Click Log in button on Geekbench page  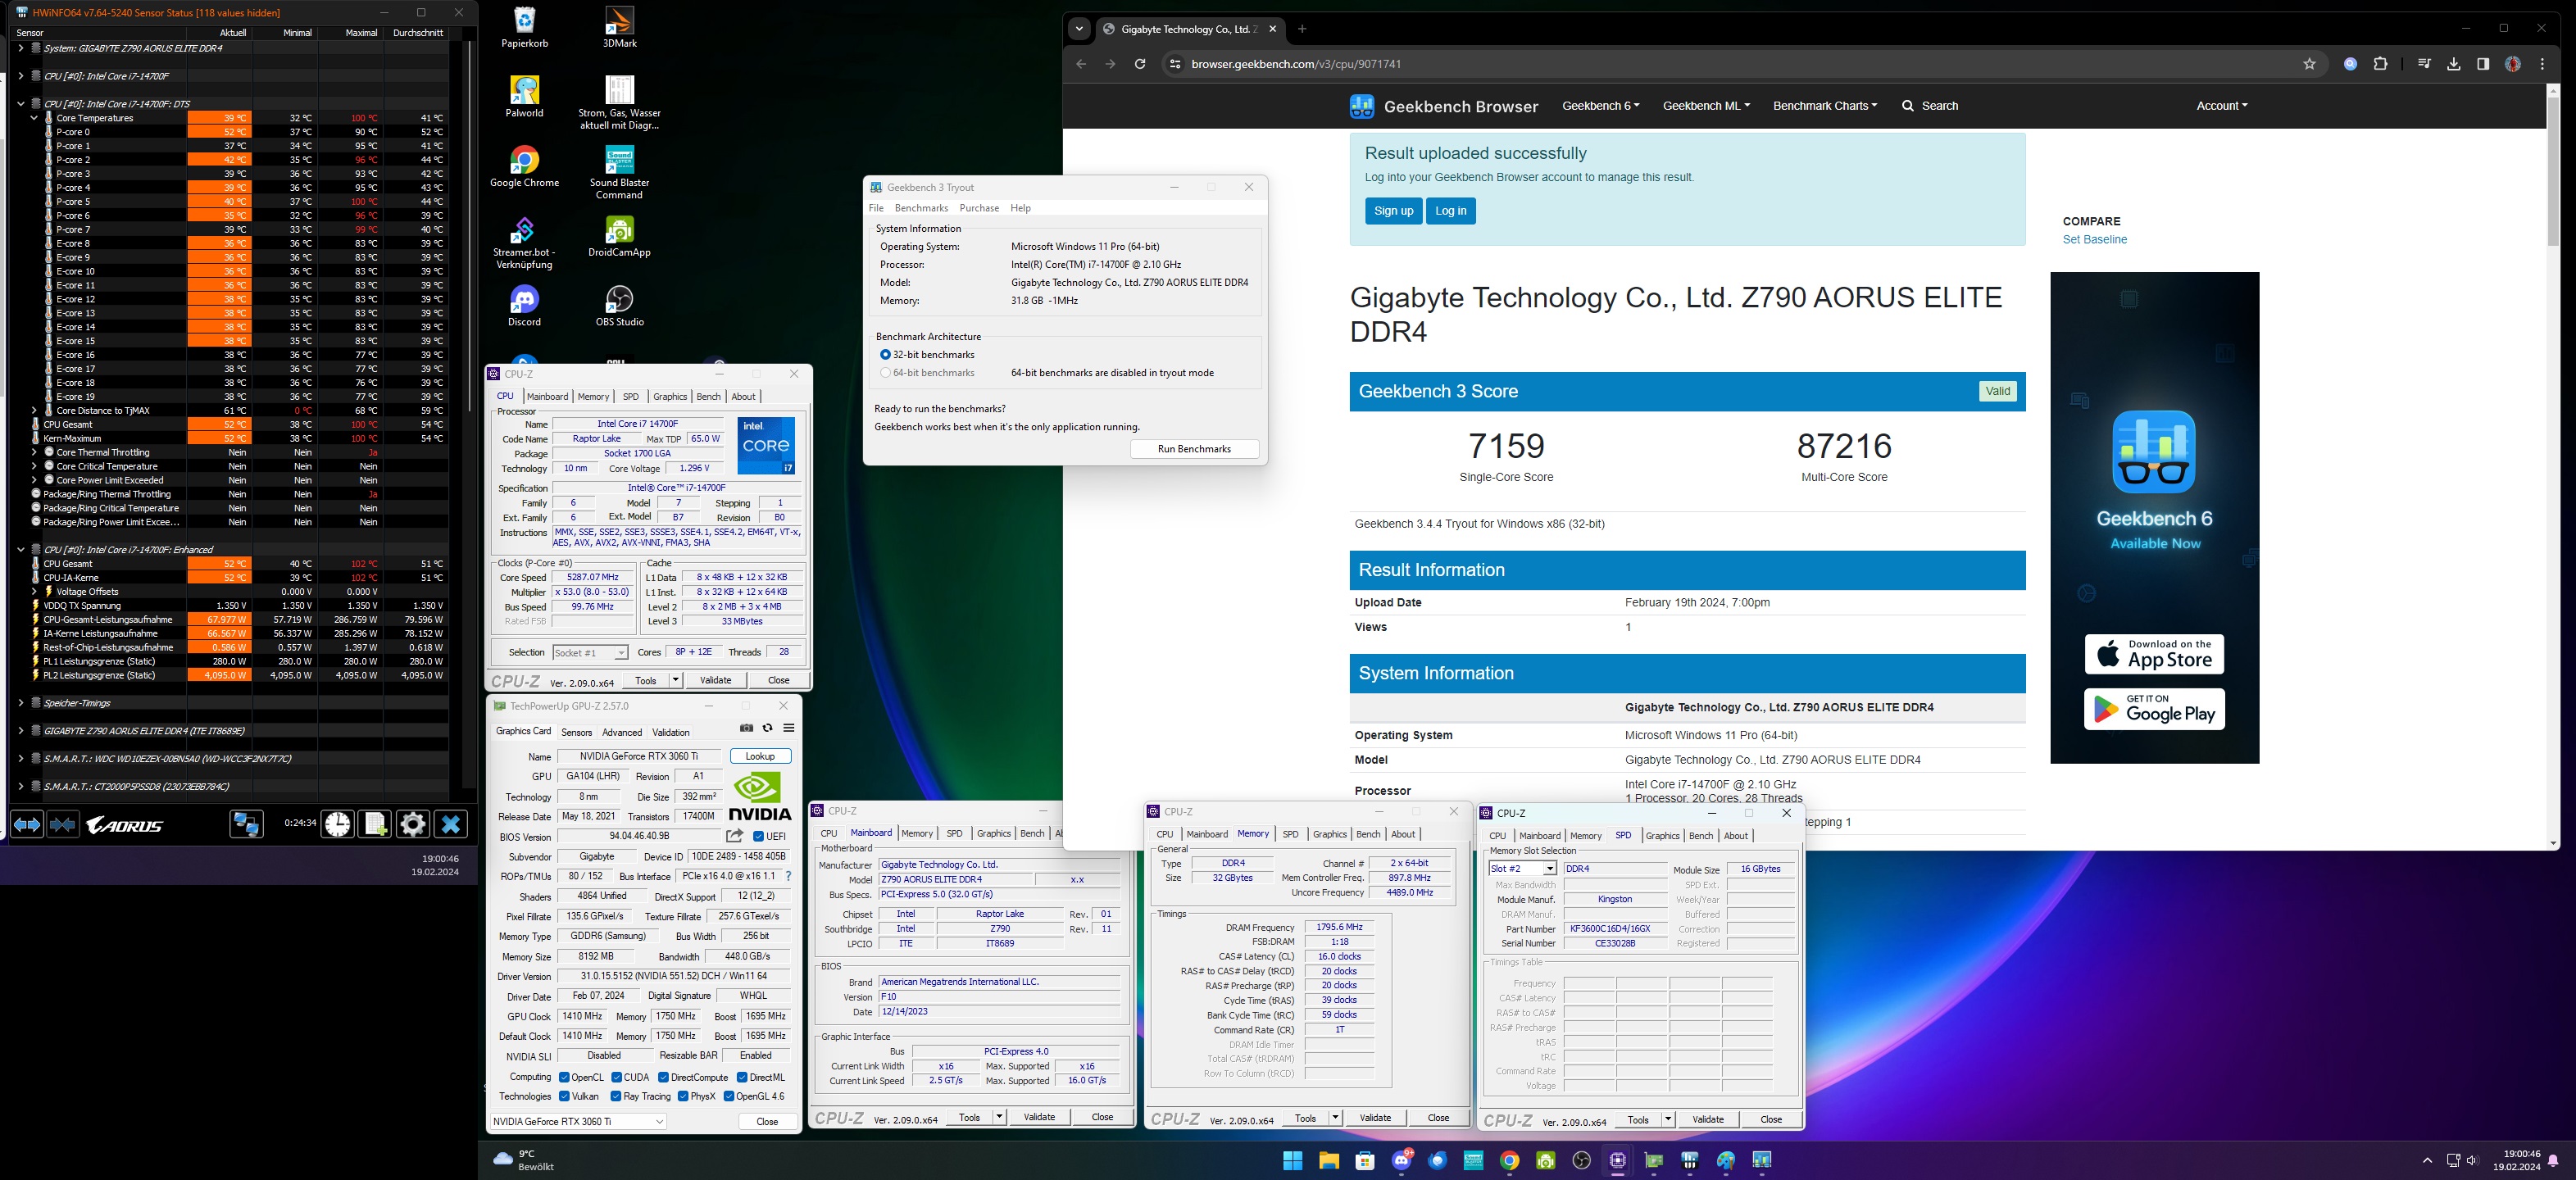[x=1451, y=211]
